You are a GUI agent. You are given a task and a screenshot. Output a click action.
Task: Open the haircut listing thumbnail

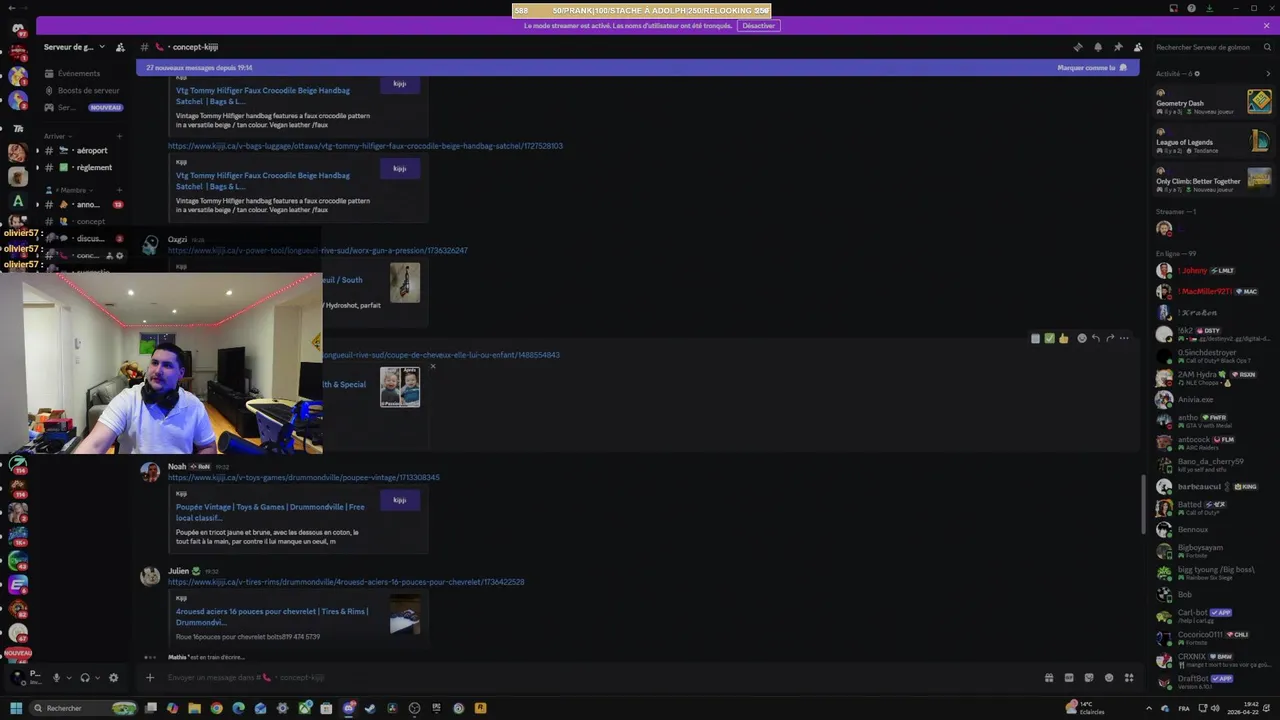point(400,387)
